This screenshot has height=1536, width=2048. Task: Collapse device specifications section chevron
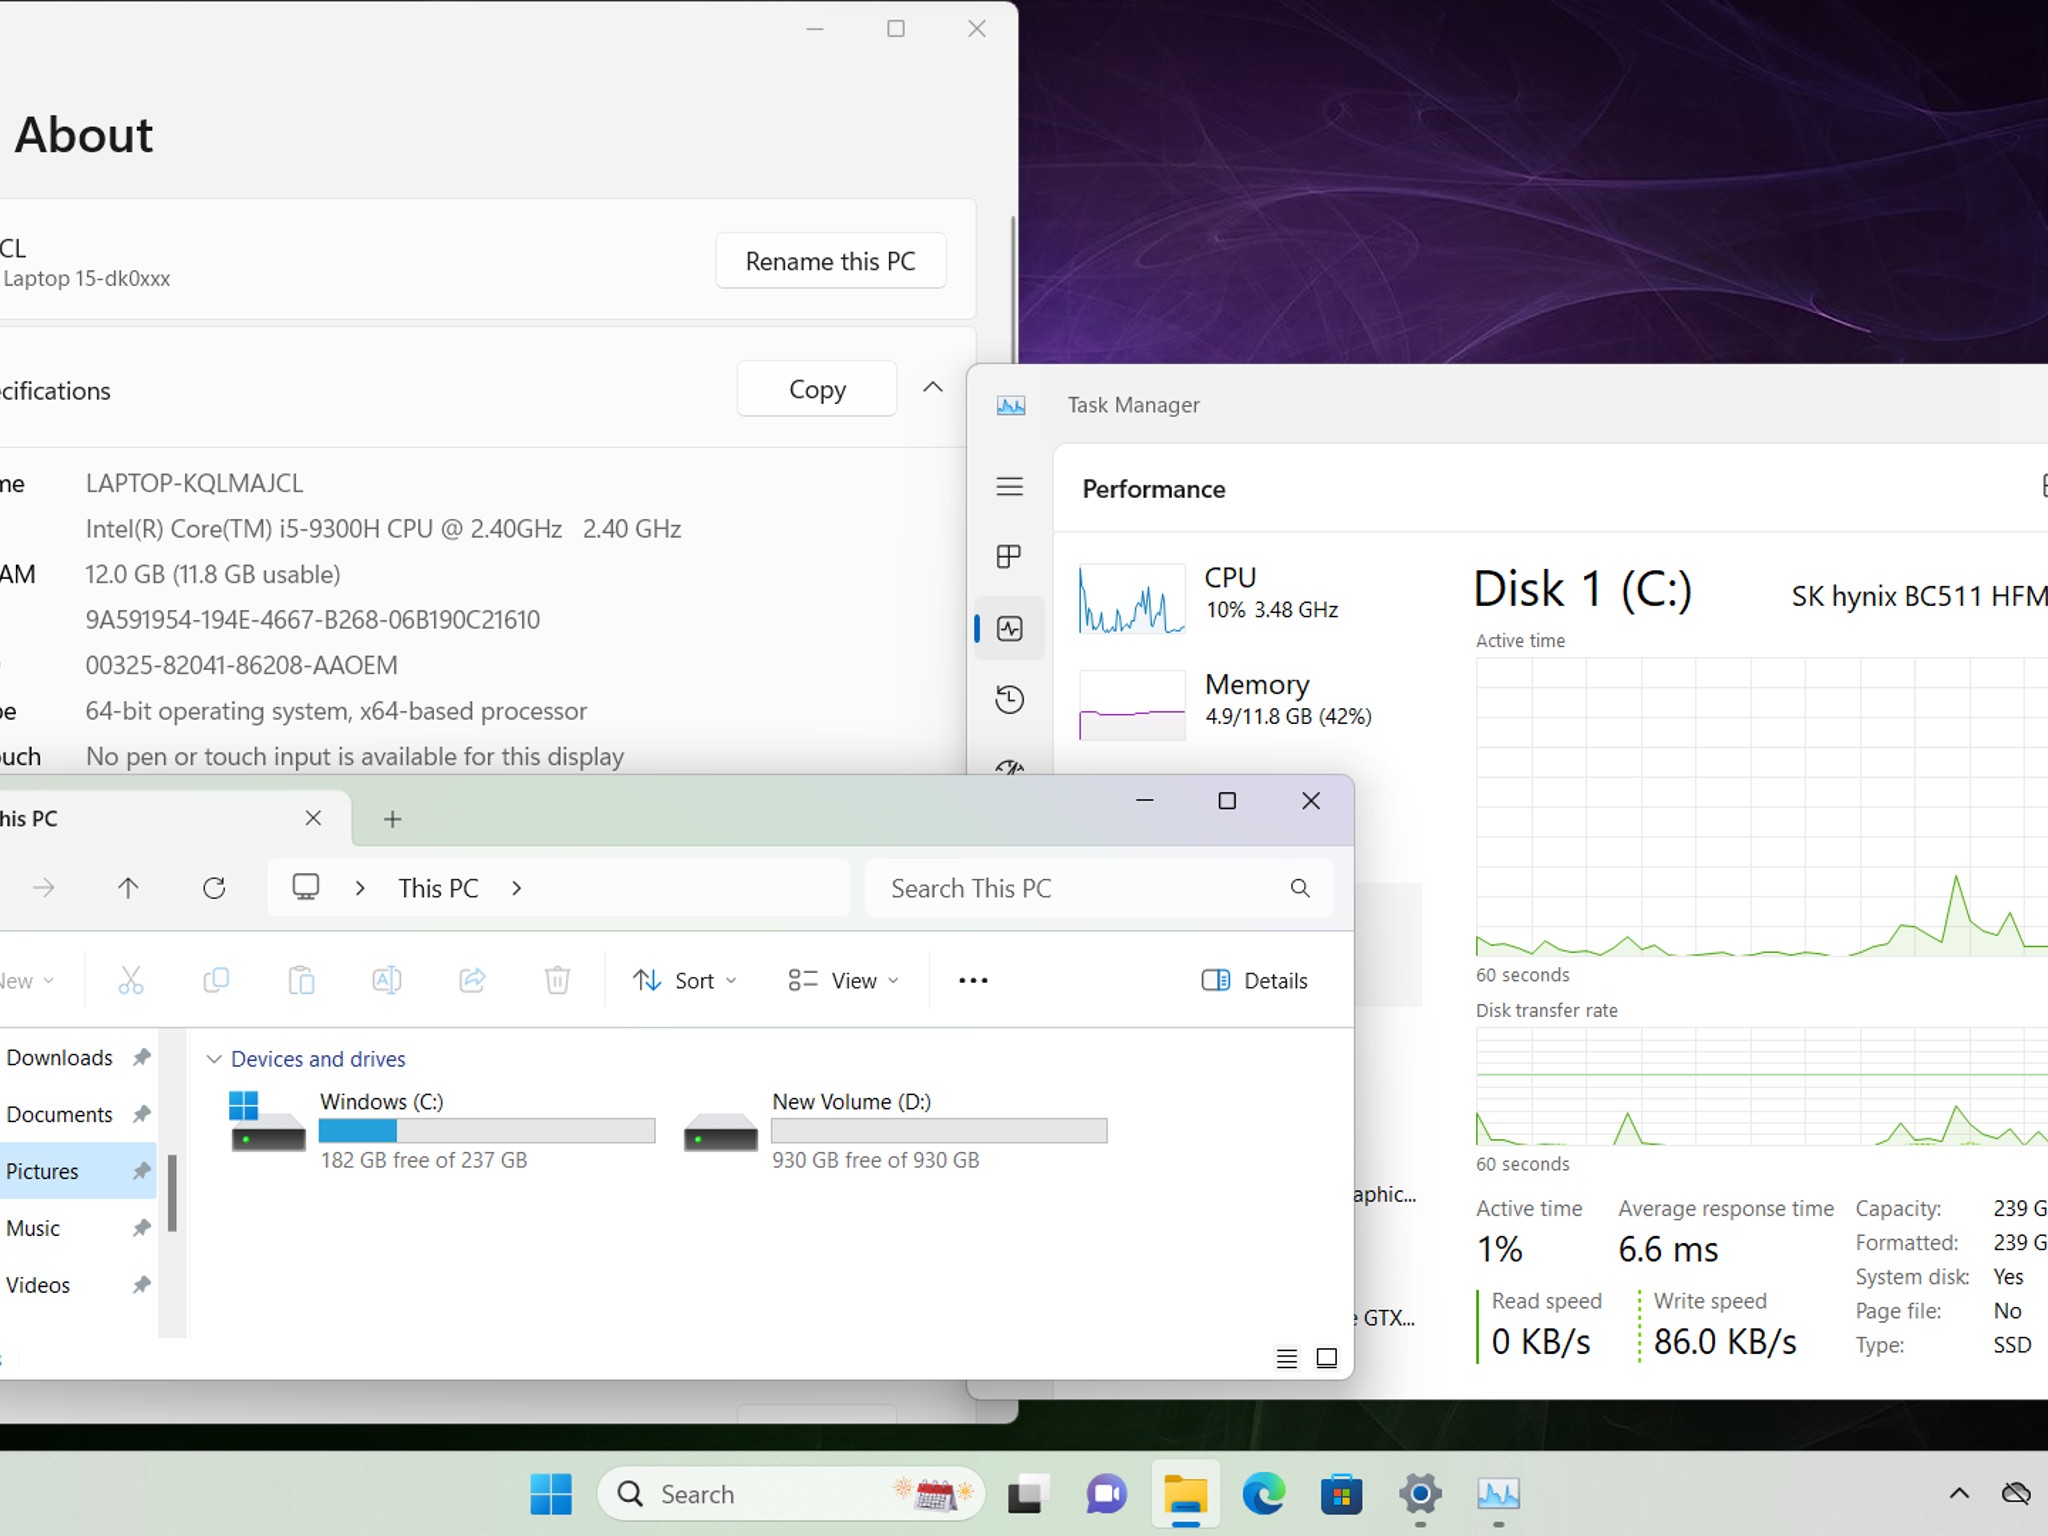pos(932,387)
